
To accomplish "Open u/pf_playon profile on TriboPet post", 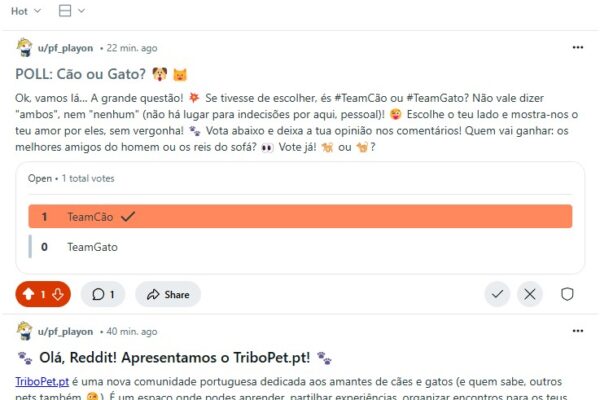I will [x=65, y=331].
